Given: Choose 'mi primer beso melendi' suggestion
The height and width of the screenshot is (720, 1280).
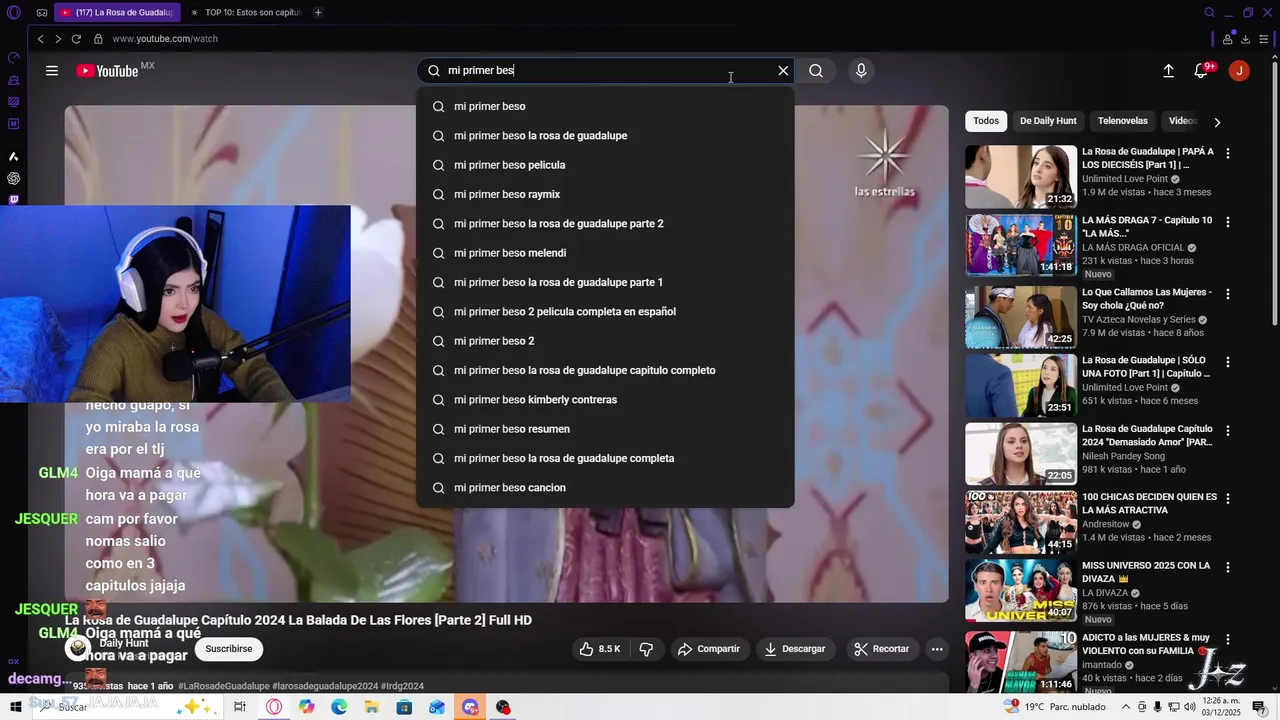Looking at the screenshot, I should 605,253.
